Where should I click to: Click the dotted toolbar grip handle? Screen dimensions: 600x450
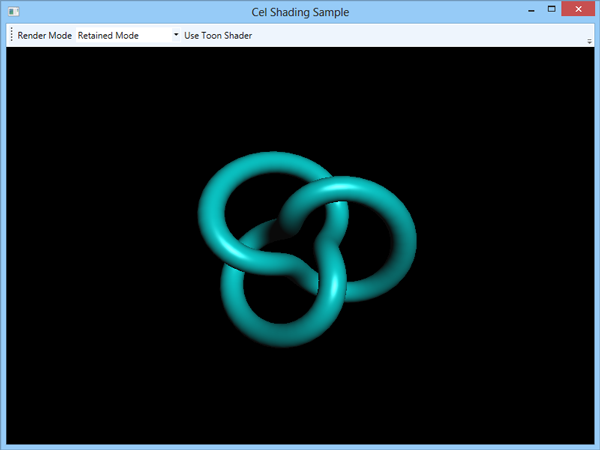(11, 35)
